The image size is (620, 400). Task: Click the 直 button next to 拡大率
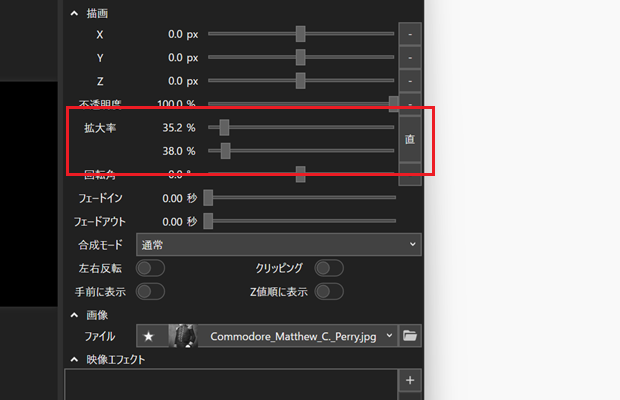[x=410, y=140]
